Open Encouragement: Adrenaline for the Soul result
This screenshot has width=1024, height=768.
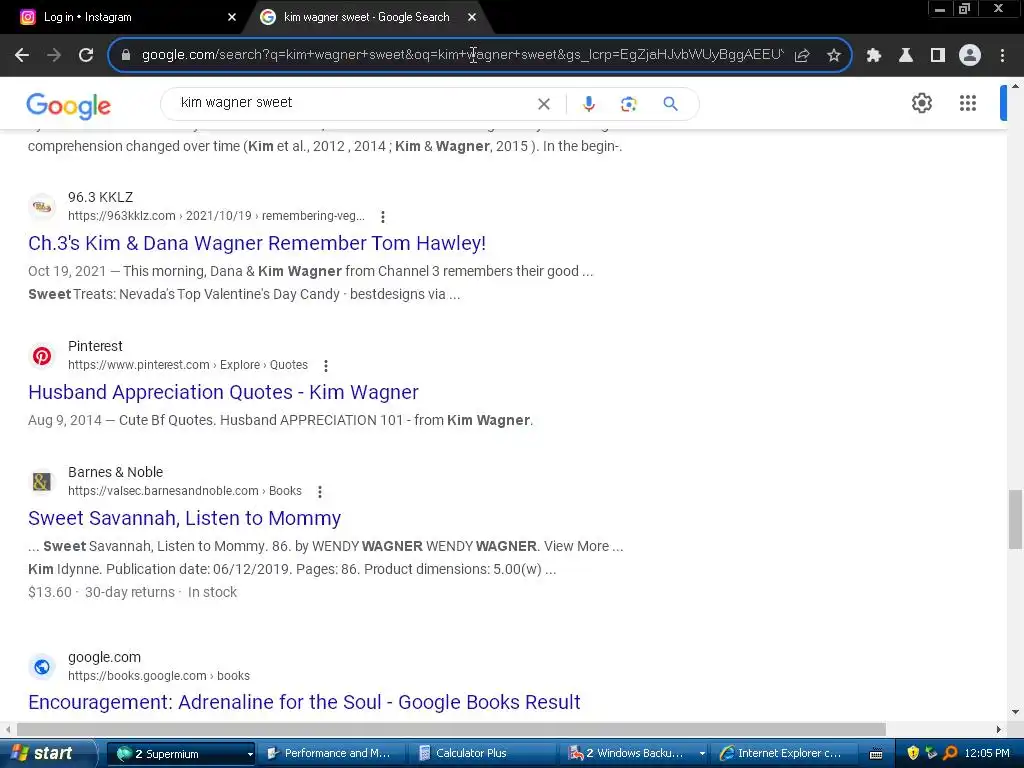pos(304,702)
